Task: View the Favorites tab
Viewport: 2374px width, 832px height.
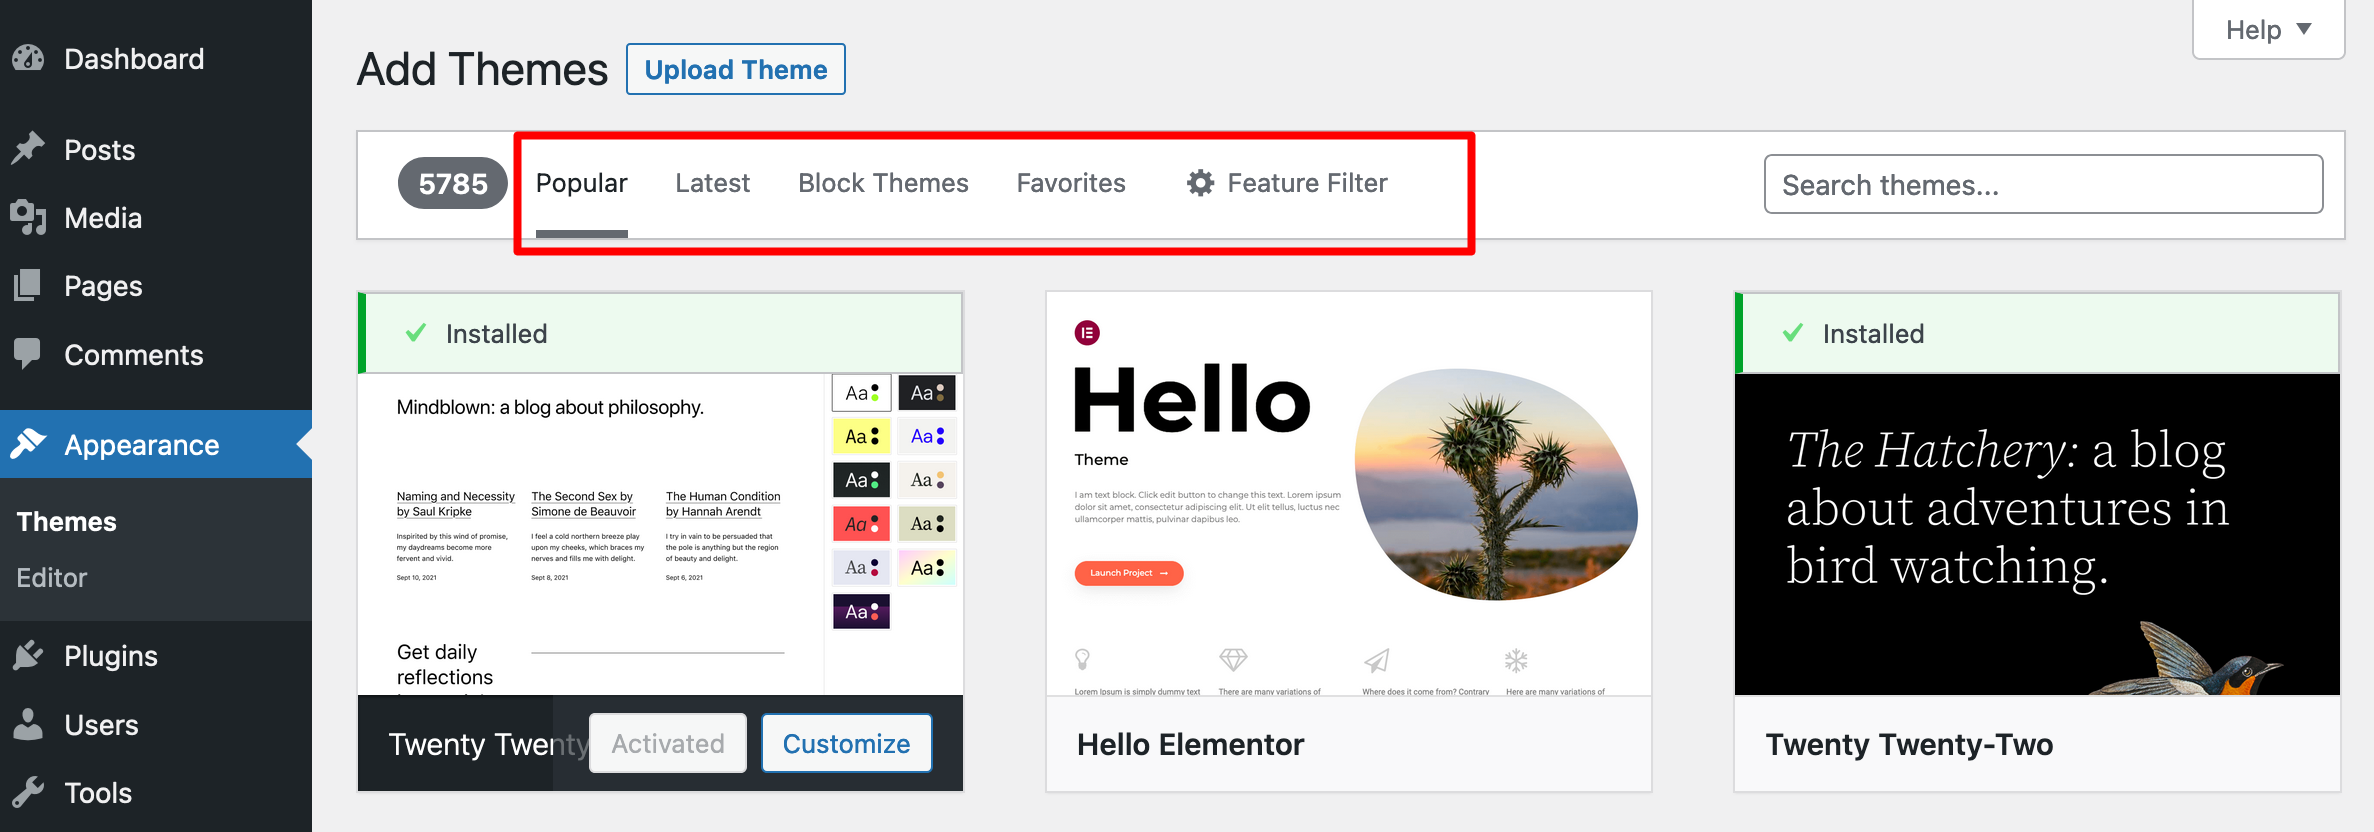Action: (1070, 182)
